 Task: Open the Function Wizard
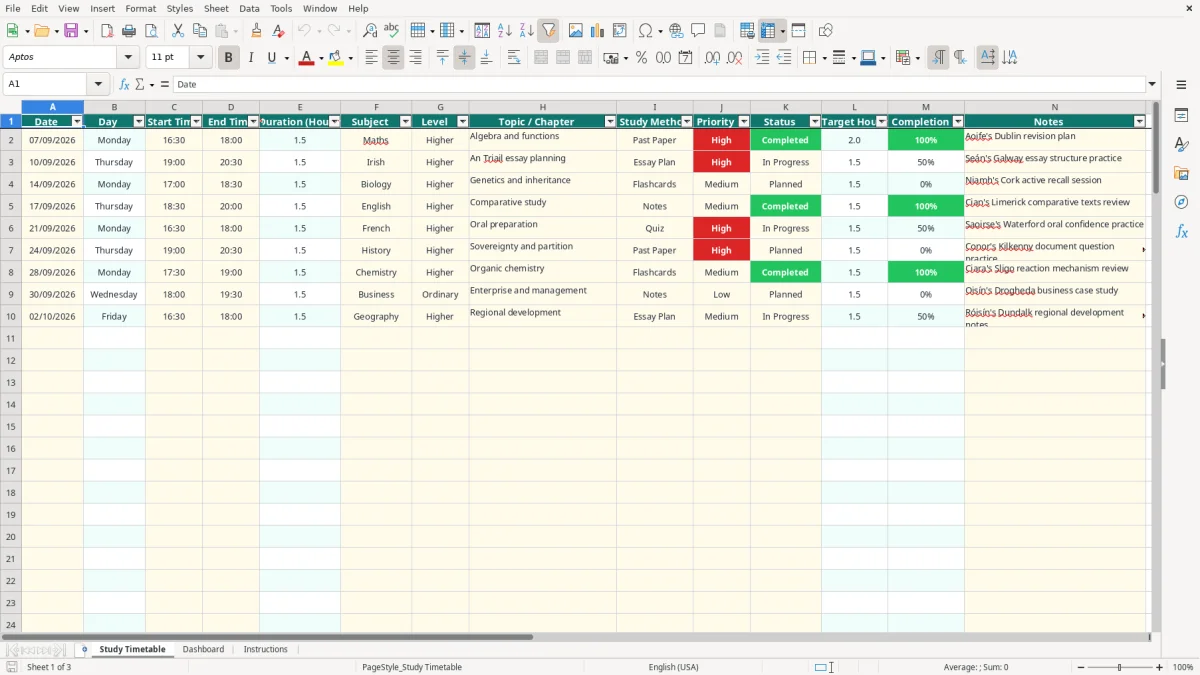[x=124, y=84]
